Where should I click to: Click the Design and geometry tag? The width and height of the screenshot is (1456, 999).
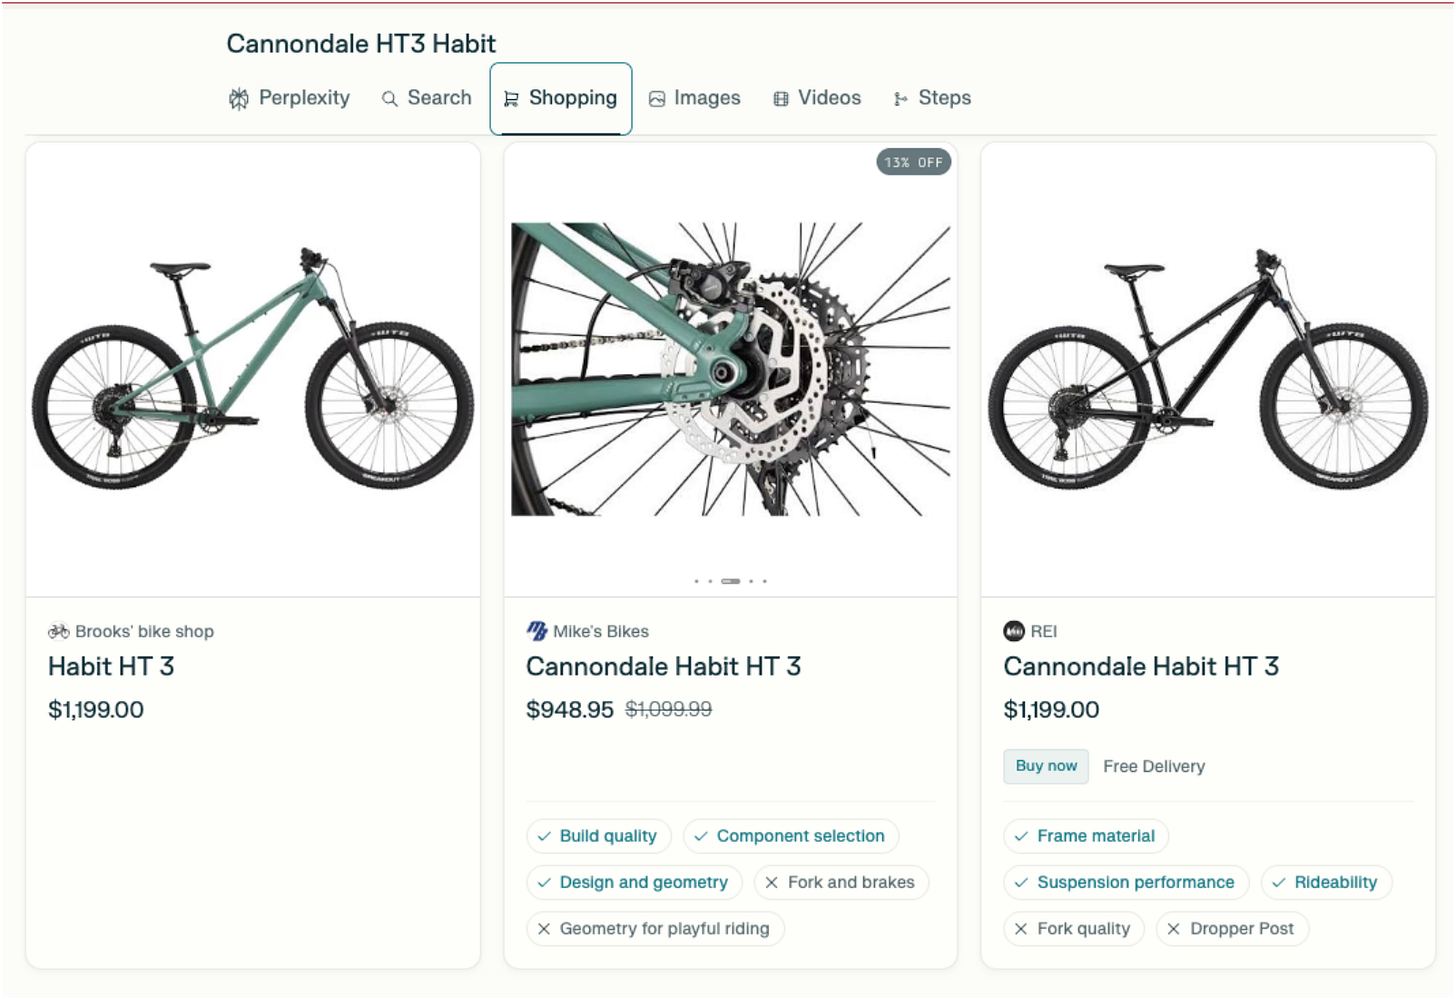coord(634,882)
